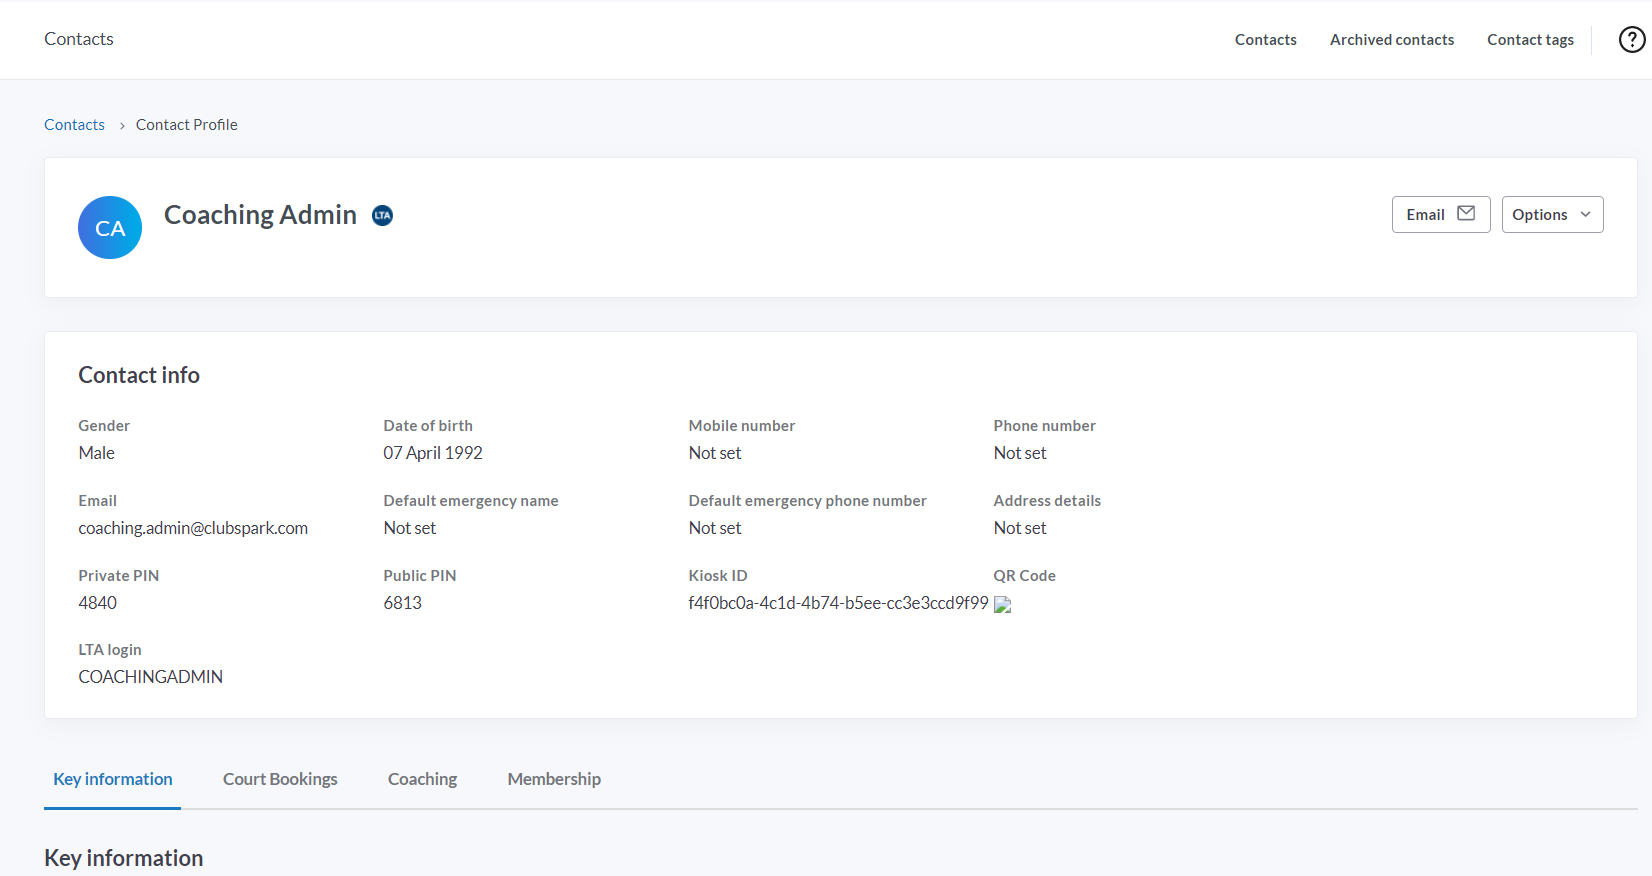The image size is (1652, 876).
Task: Click the envelope icon in Email button
Action: pyautogui.click(x=1466, y=214)
